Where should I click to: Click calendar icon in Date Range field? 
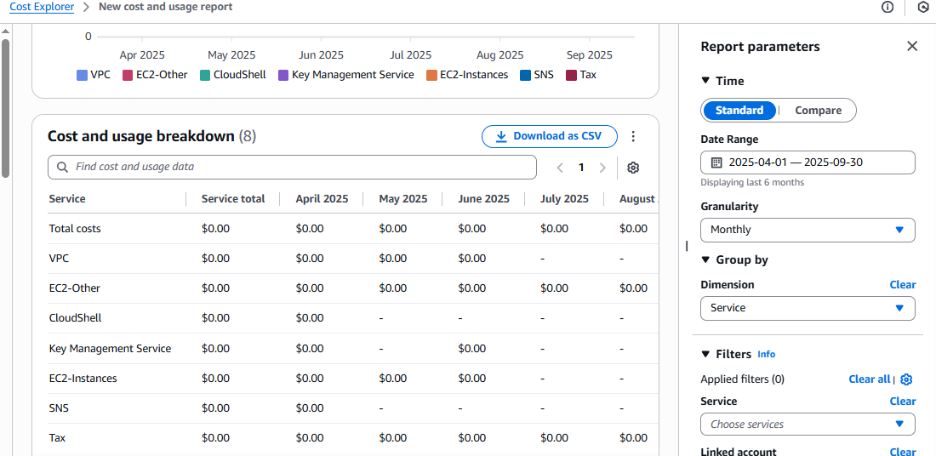716,162
